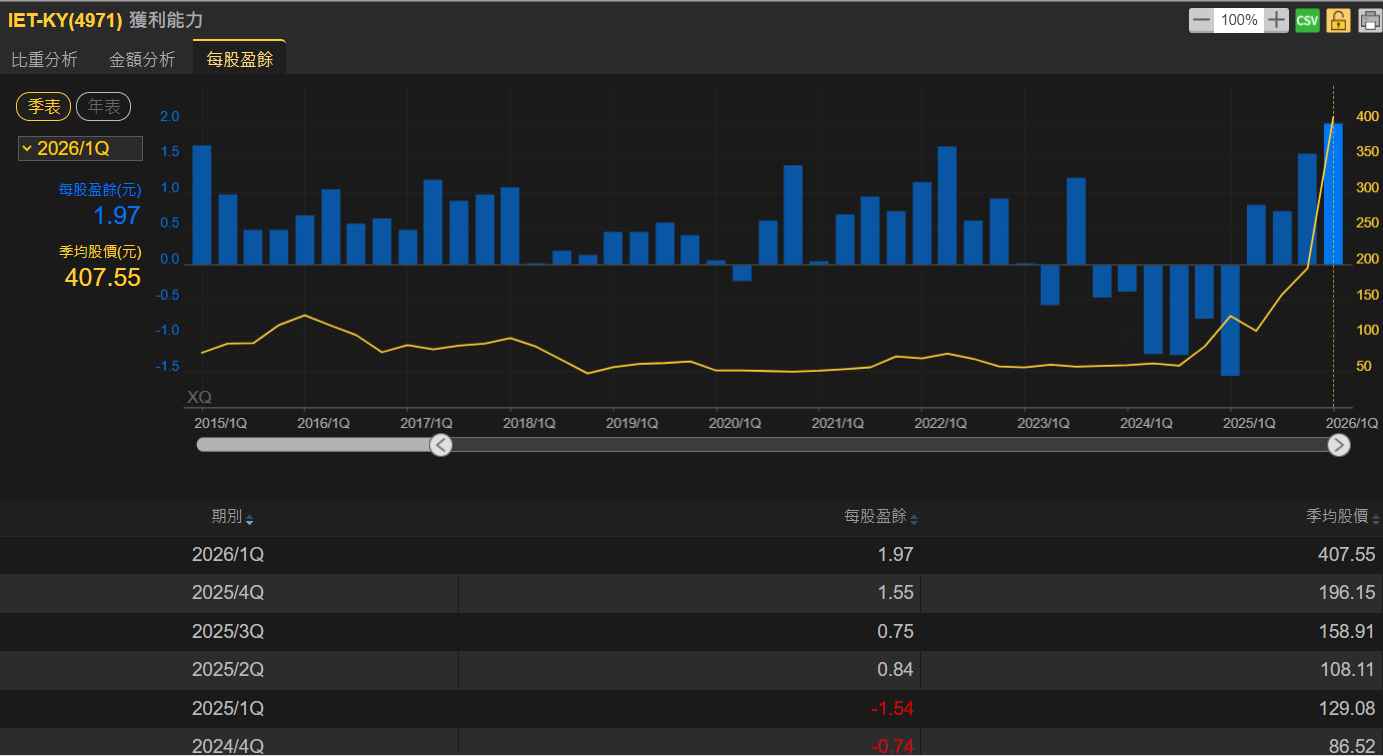Click average price 86.52 cell

(x=1351, y=745)
